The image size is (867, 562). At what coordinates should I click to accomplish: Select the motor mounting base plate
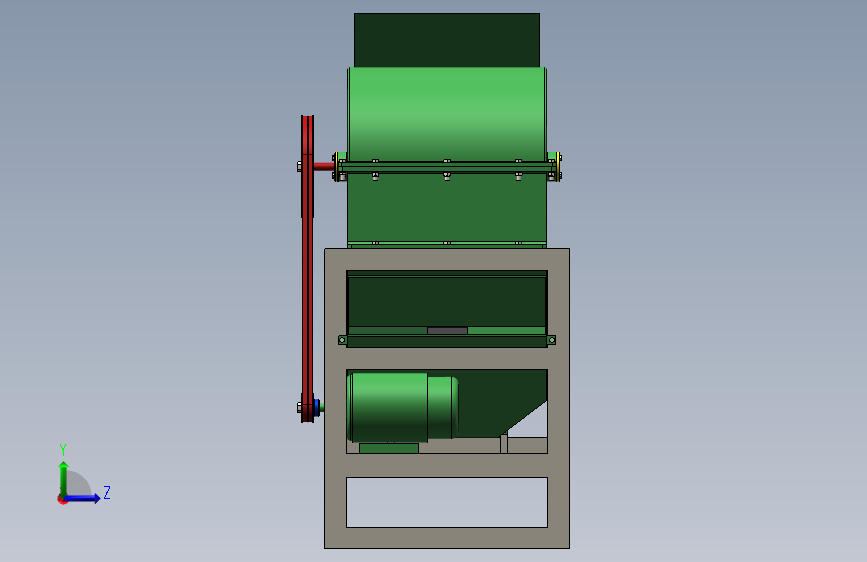[389, 448]
